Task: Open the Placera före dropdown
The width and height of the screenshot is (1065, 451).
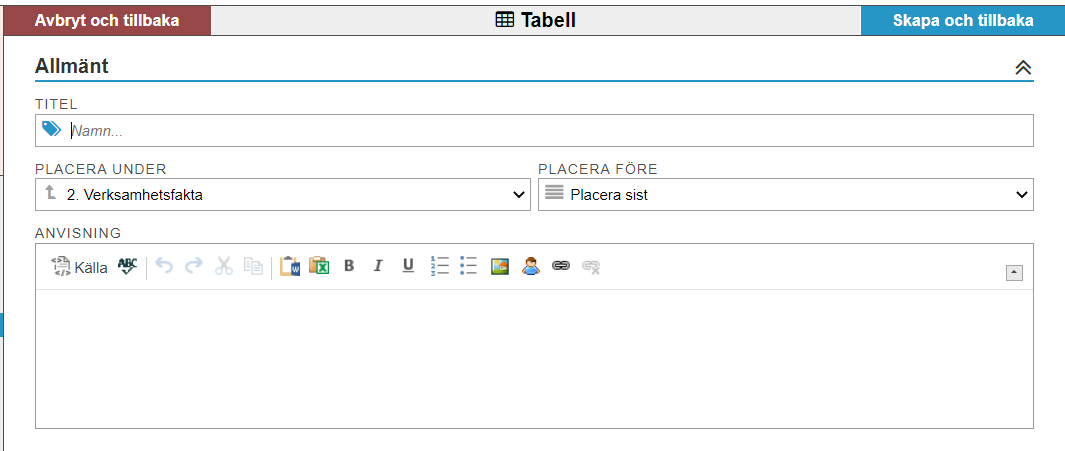Action: [785, 195]
